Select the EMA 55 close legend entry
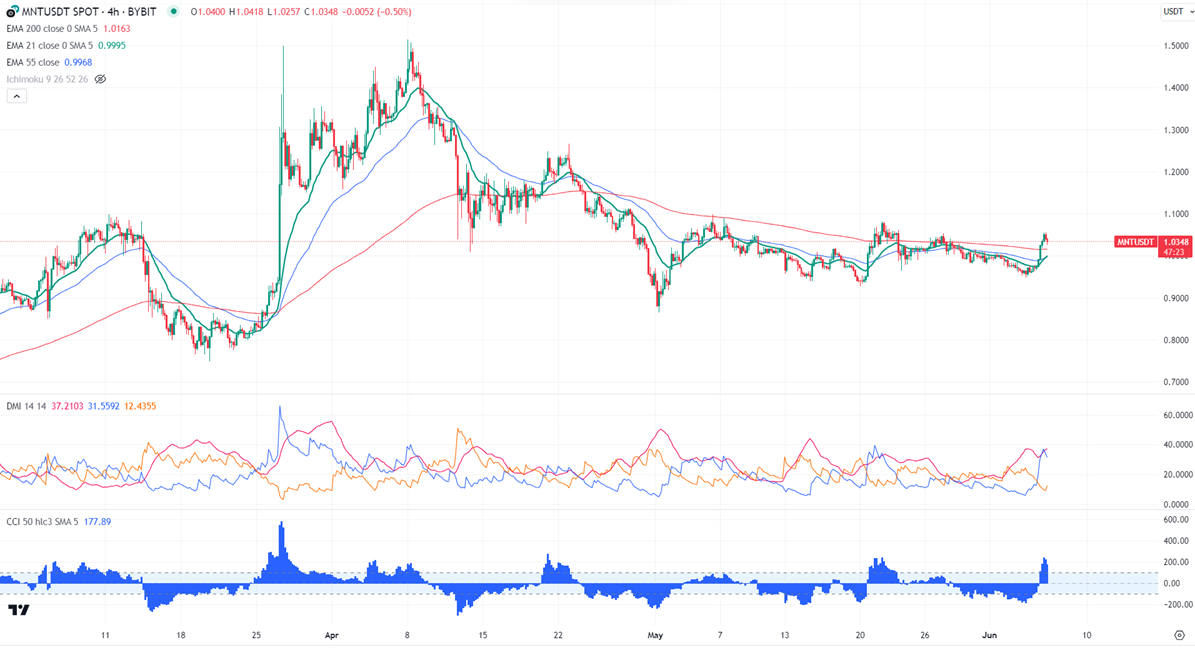This screenshot has width=1195, height=648. [33, 63]
